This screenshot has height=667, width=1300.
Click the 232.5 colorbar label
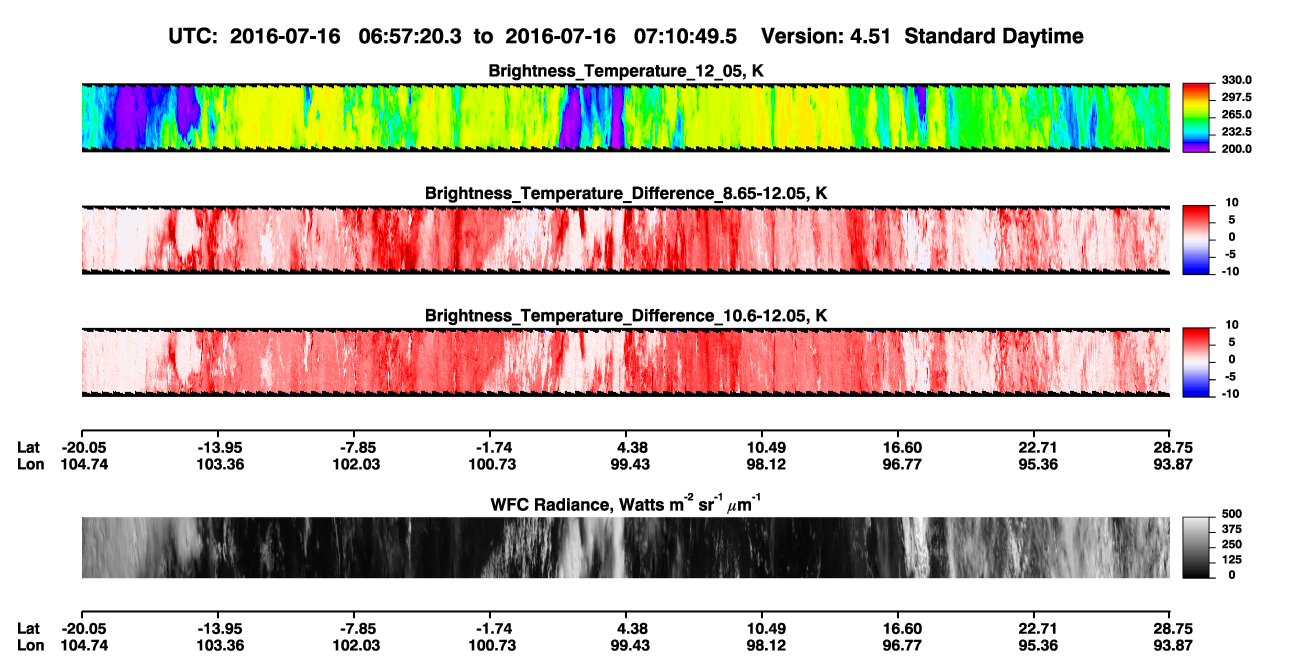(1237, 132)
